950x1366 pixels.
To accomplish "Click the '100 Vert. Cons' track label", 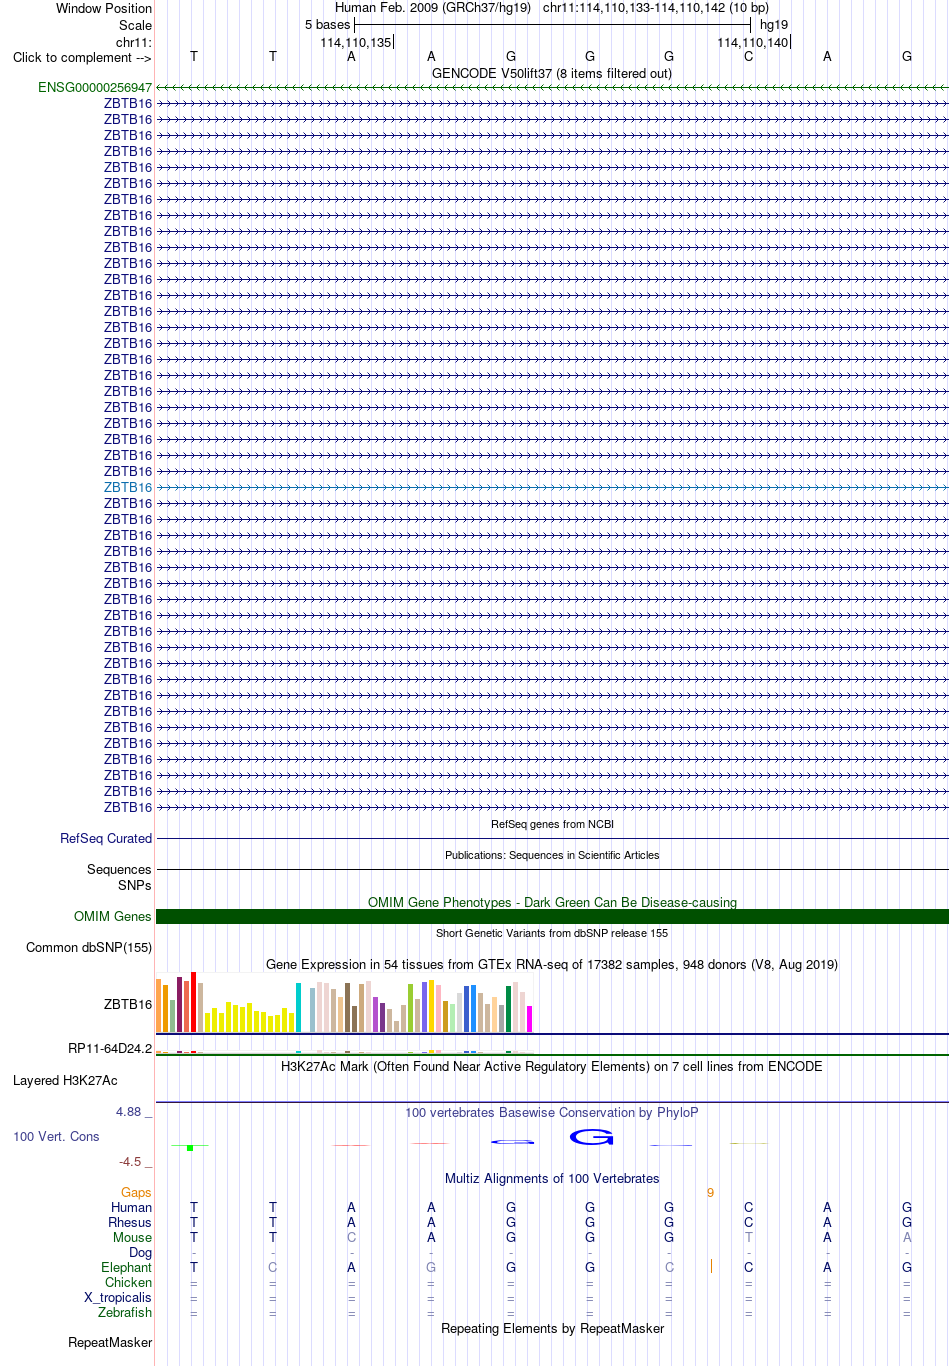I will (x=56, y=1137).
